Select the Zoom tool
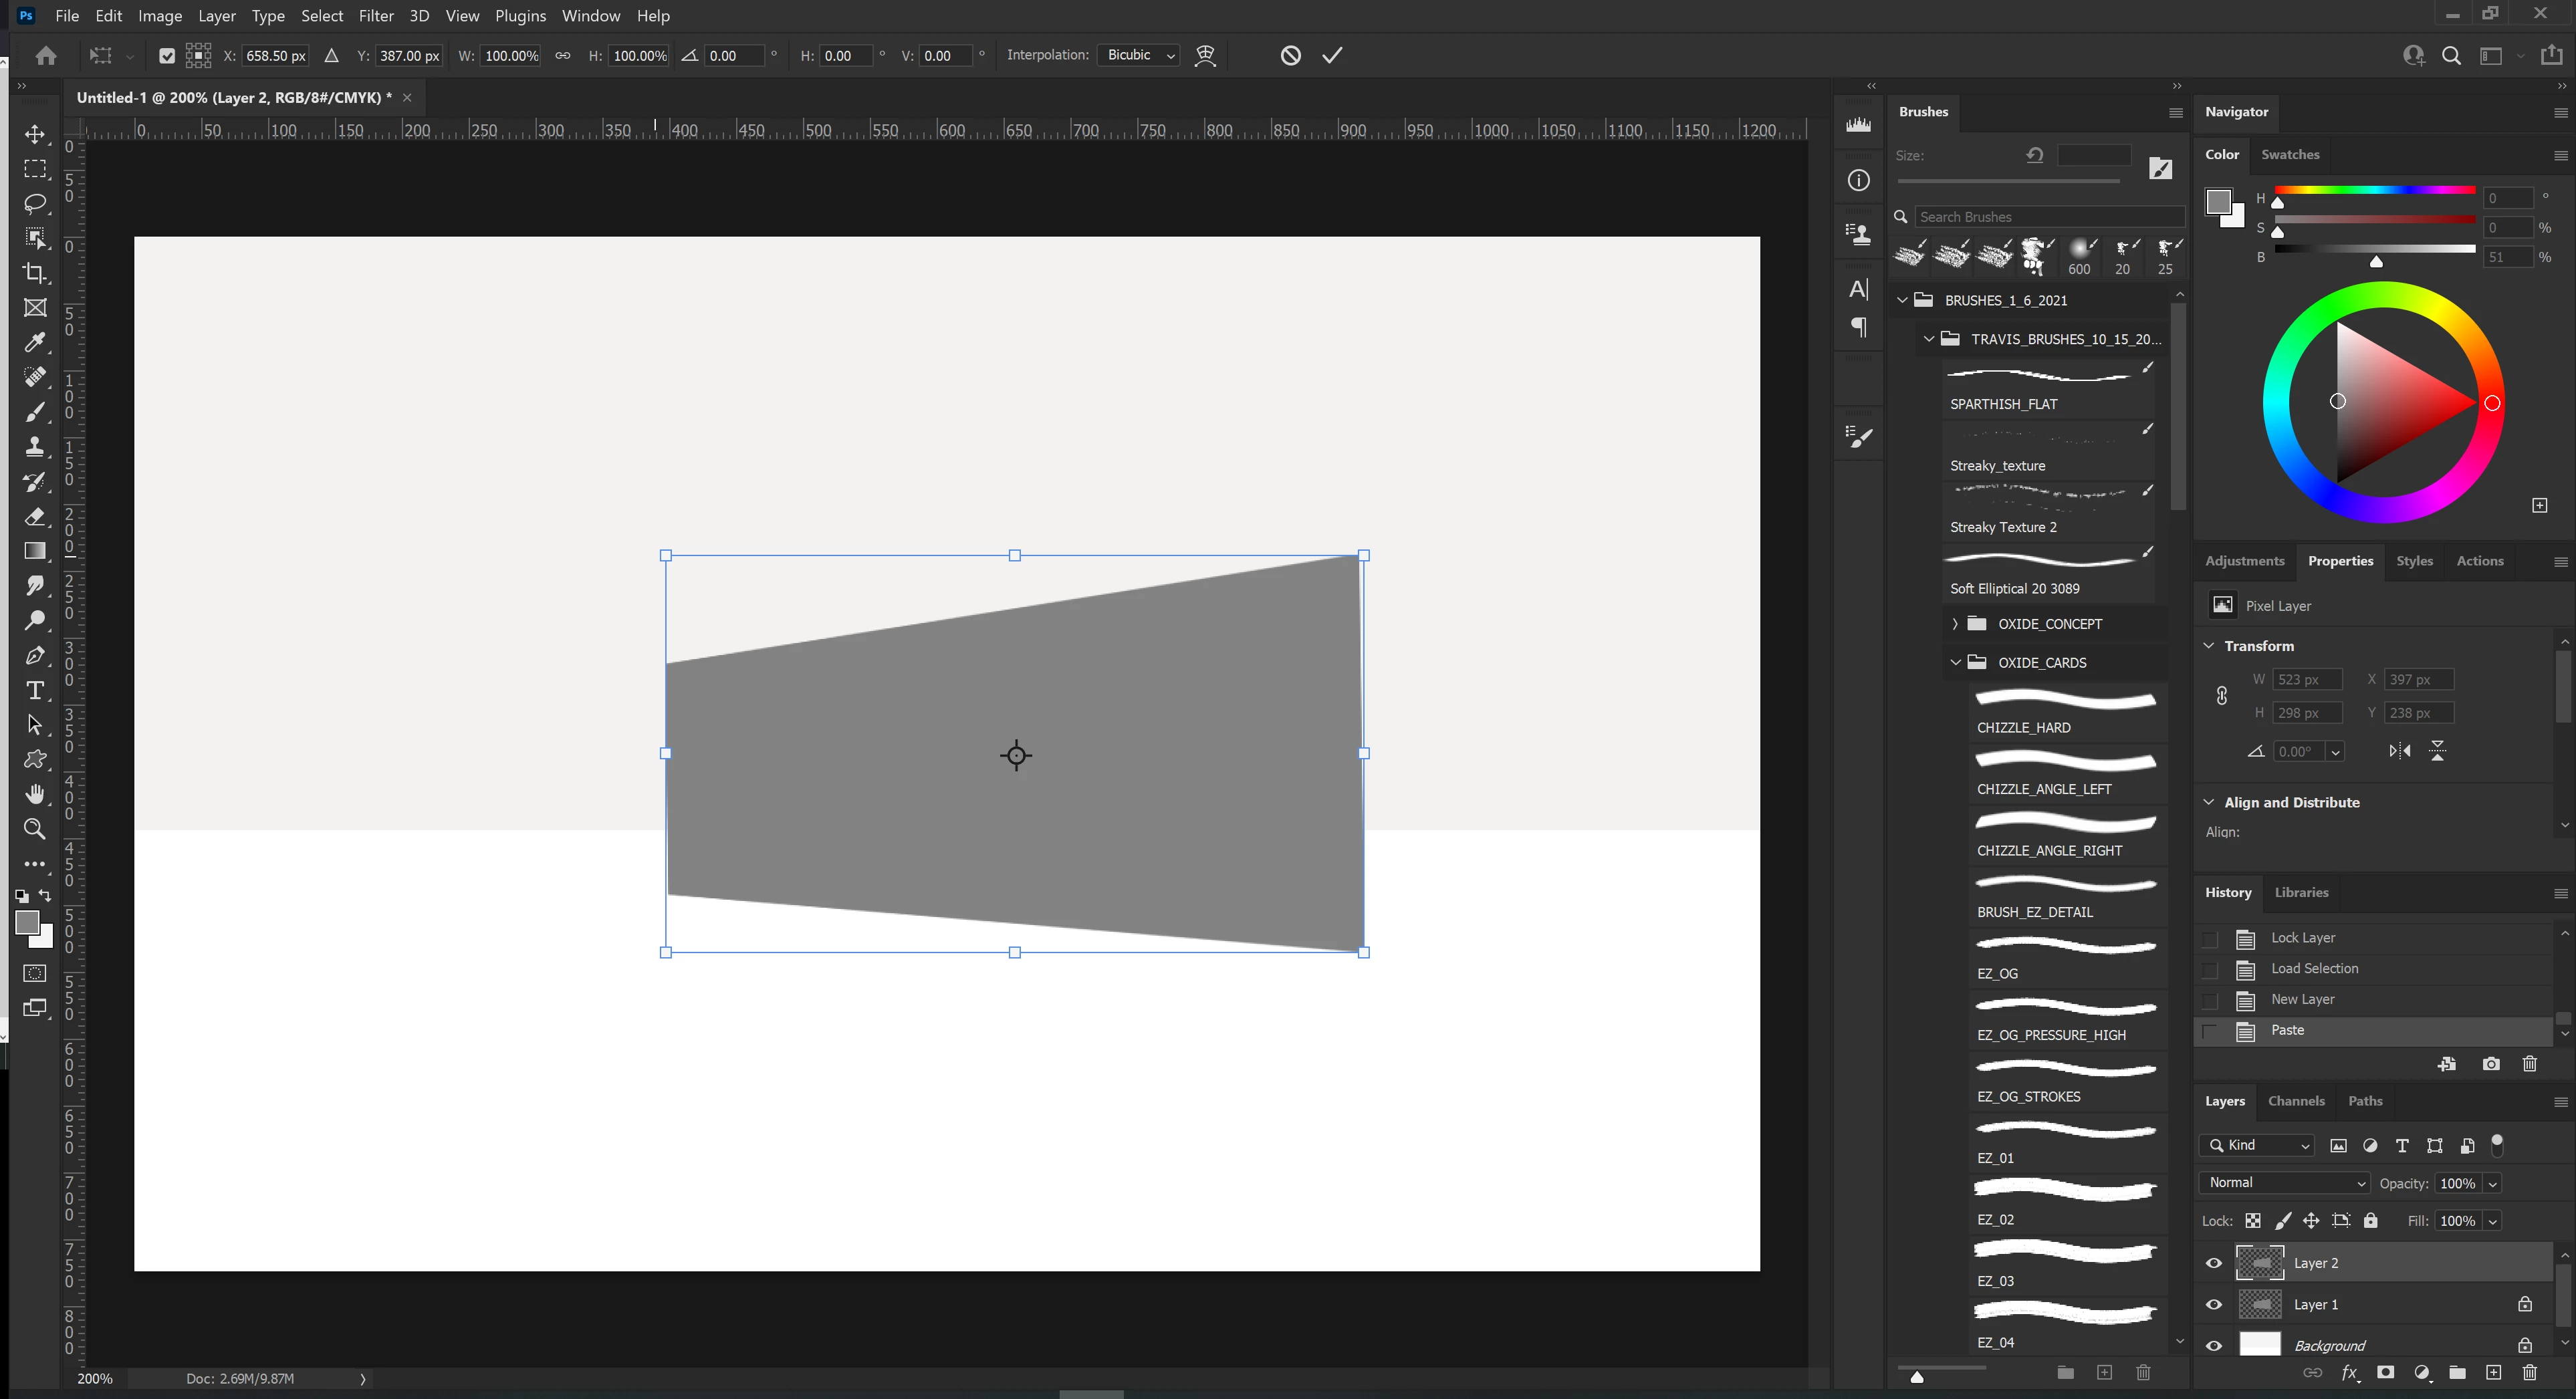This screenshot has height=1399, width=2576. coord(35,829)
